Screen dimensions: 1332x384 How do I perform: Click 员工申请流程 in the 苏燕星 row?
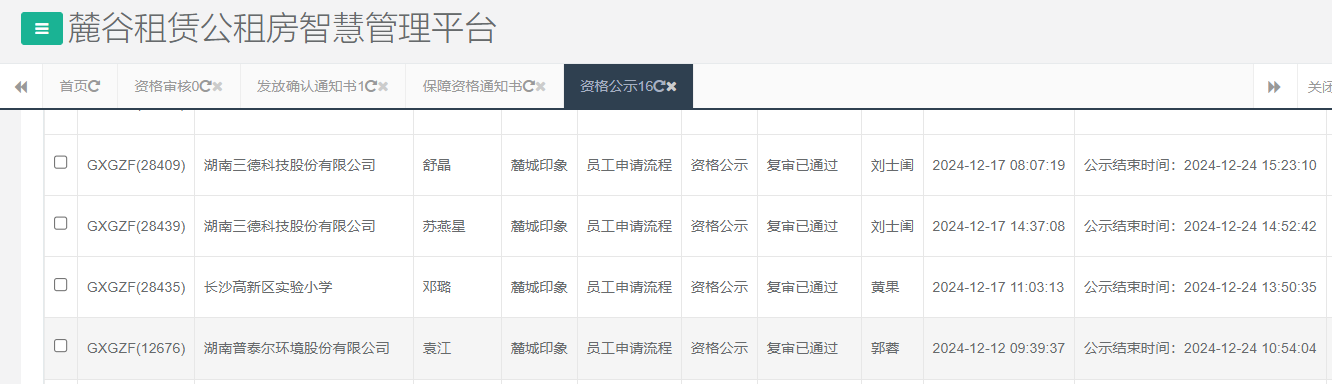pyautogui.click(x=629, y=226)
